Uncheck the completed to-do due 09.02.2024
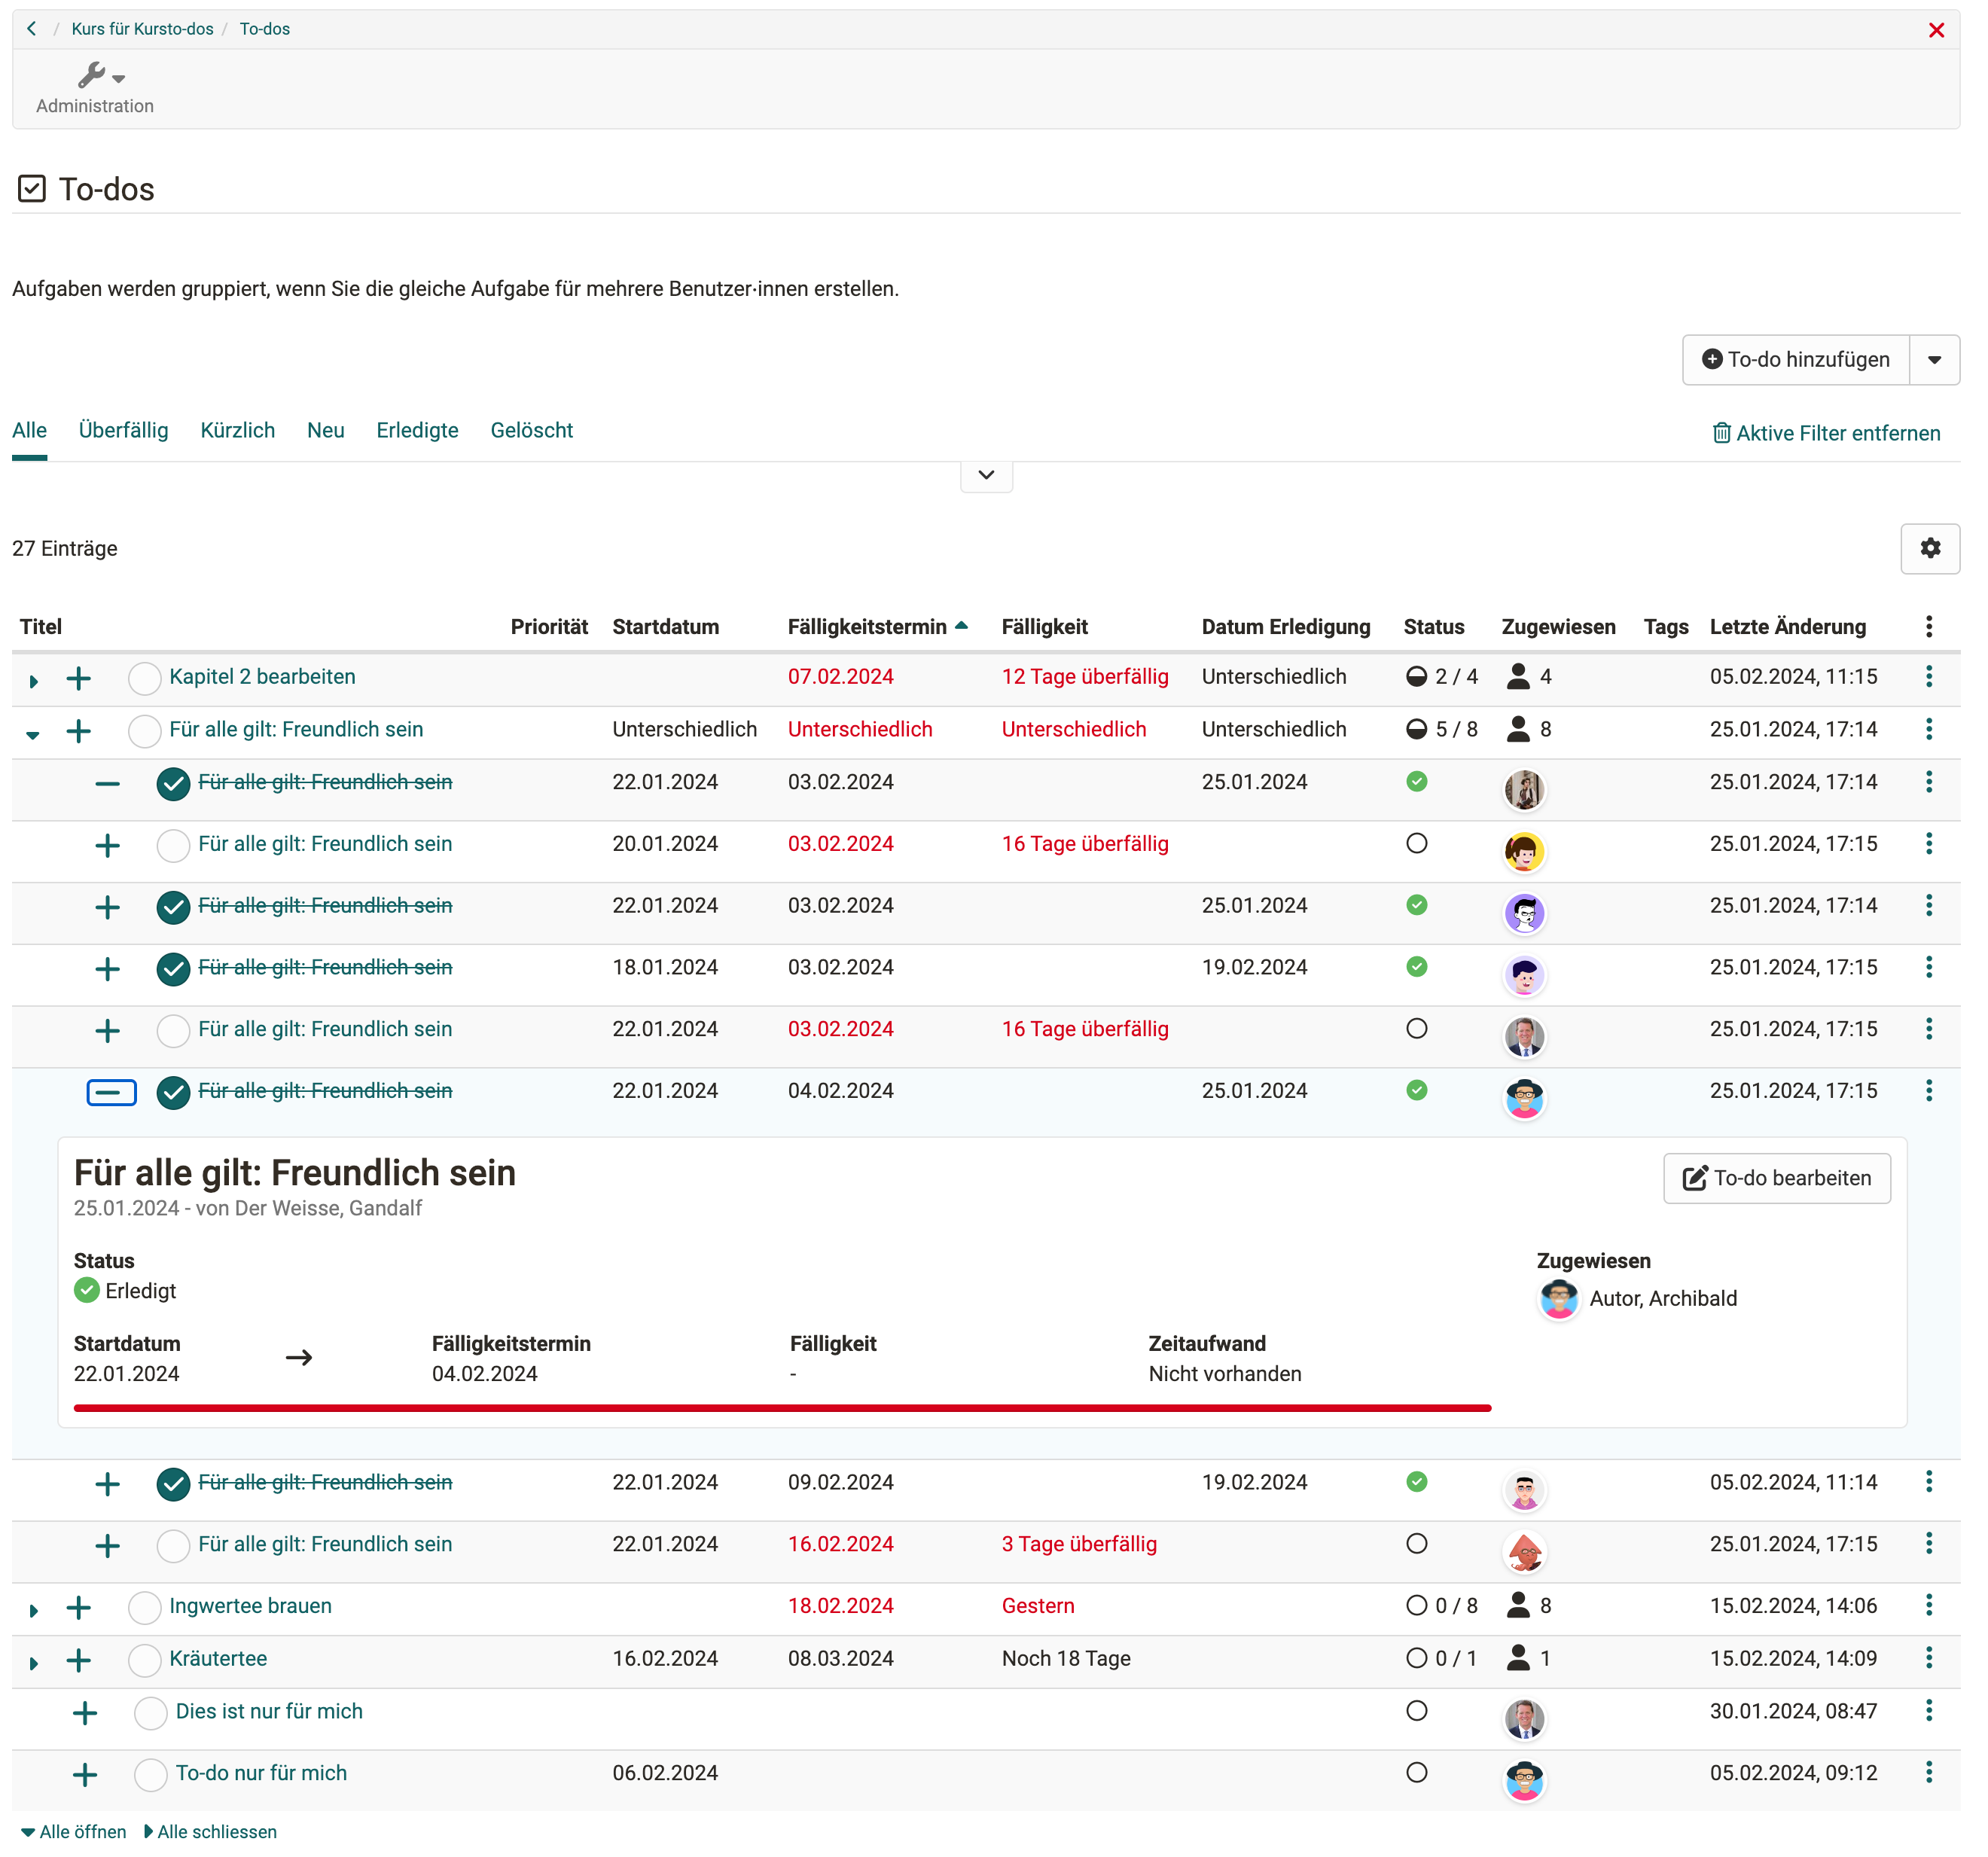 pos(173,1484)
